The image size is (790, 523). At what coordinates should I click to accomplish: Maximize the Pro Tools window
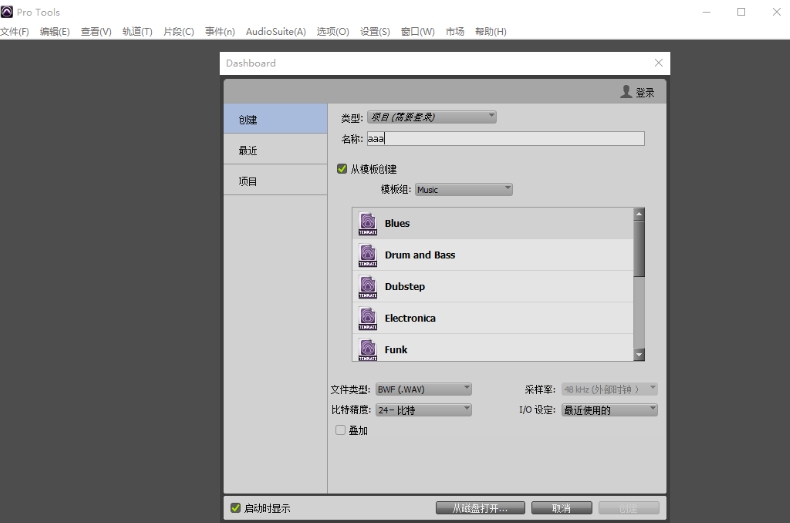point(741,12)
